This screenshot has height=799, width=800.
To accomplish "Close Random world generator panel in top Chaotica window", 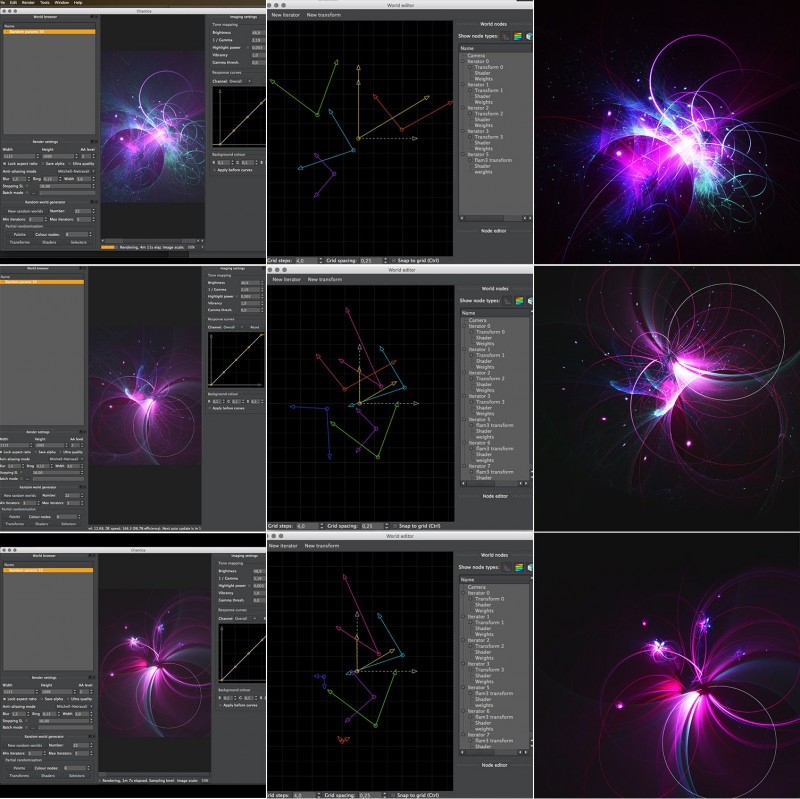I will coord(95,202).
